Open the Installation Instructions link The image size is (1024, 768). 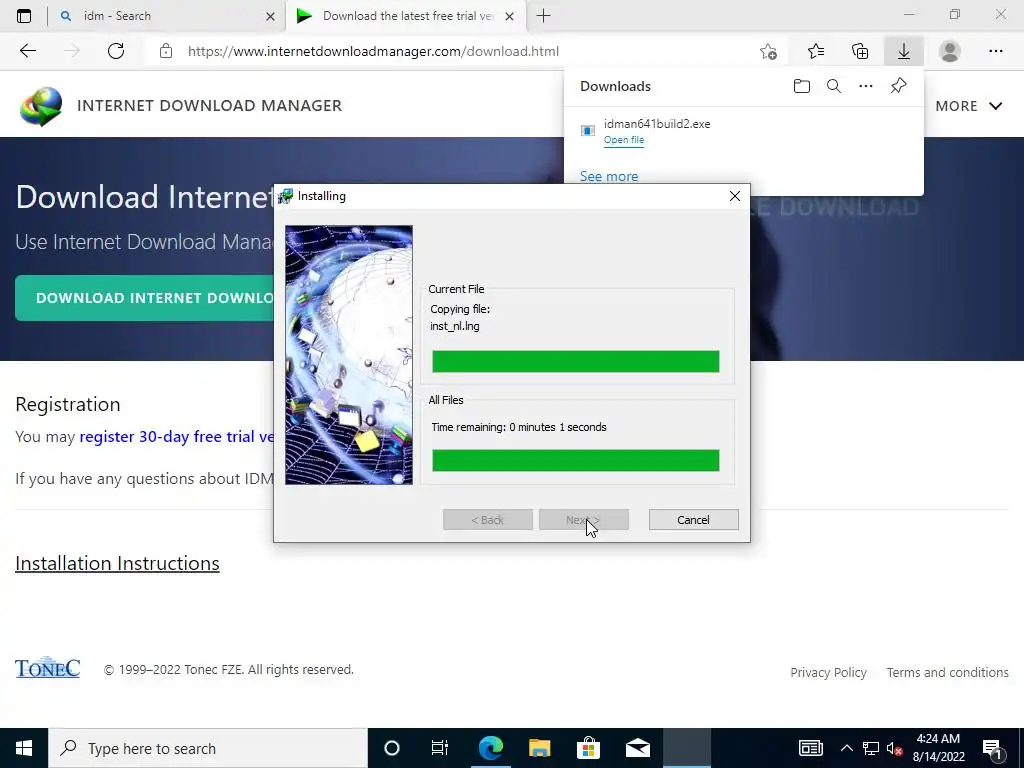(x=117, y=563)
